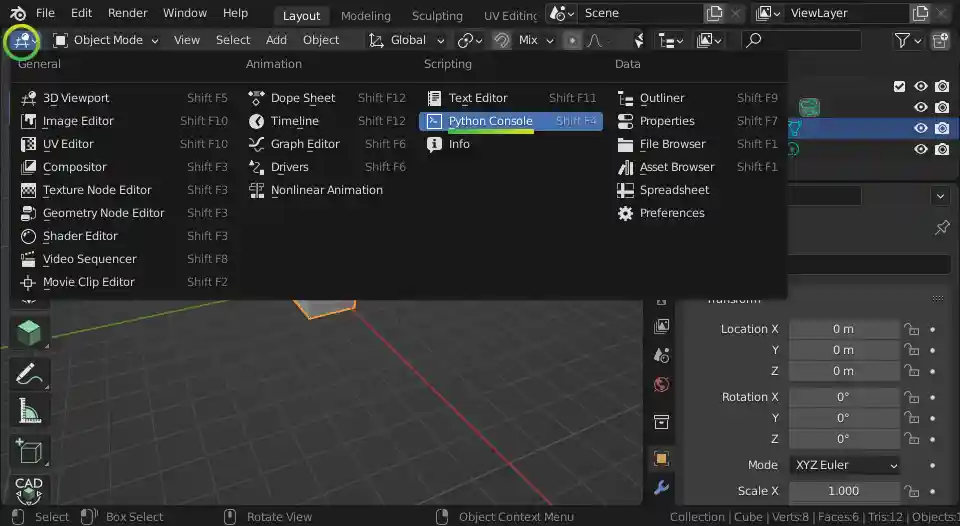Click Scene name field
Screen dimensions: 960x526
(642, 13)
